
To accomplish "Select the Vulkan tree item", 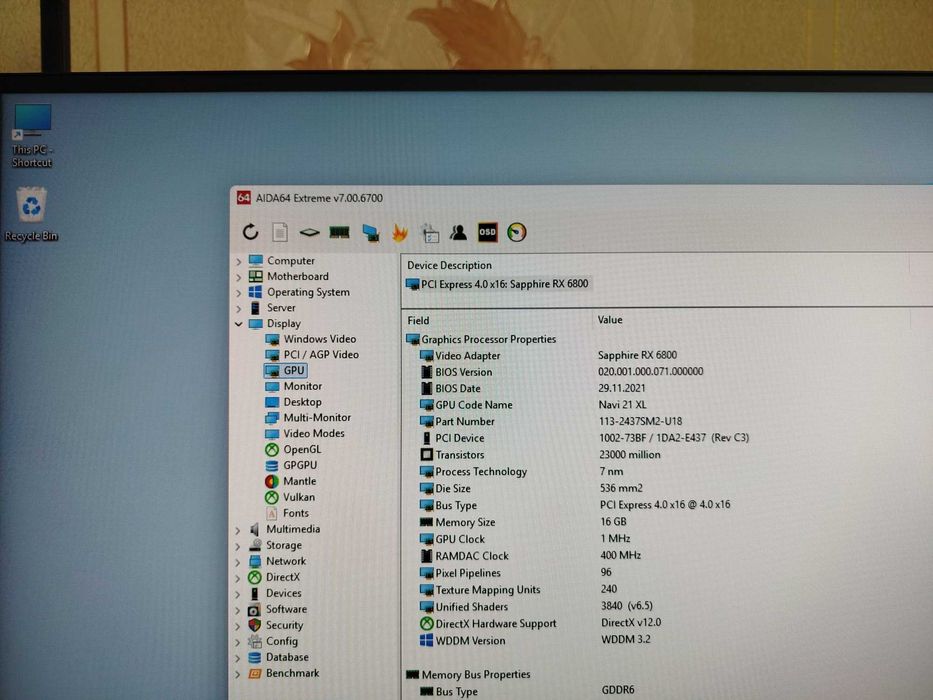I will coord(290,497).
